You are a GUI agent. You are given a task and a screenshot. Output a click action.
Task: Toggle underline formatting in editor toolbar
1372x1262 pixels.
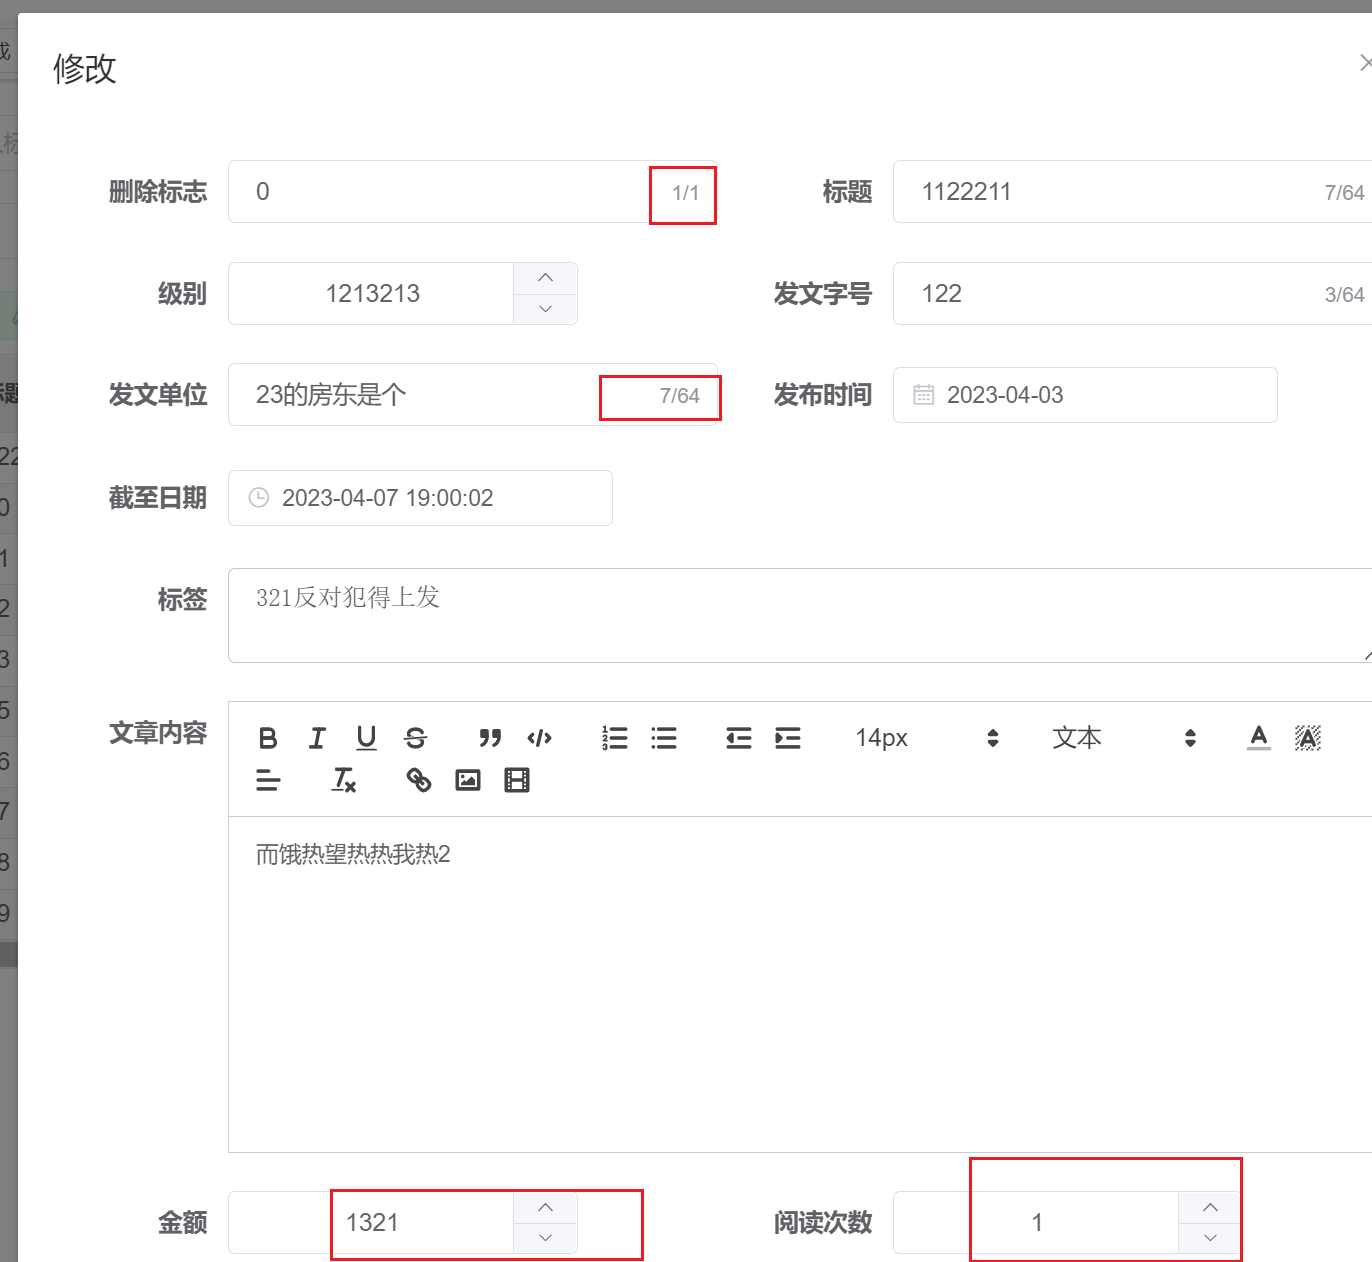click(x=366, y=738)
